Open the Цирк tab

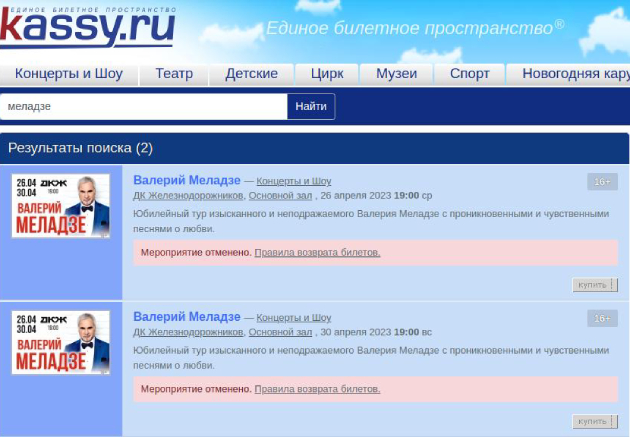(327, 74)
